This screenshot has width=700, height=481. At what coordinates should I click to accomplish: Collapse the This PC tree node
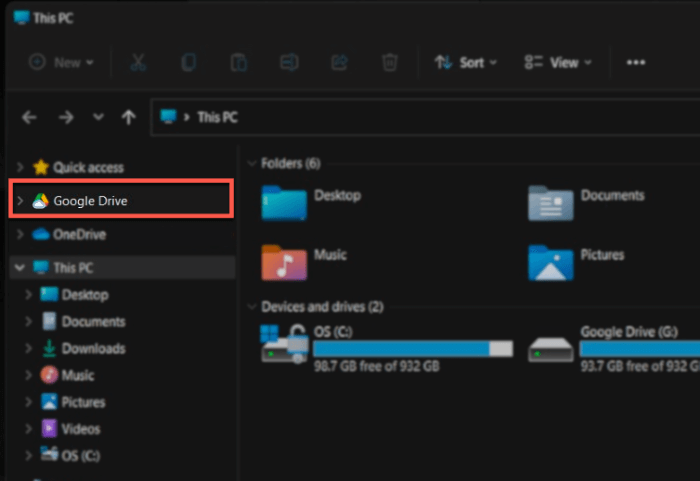[x=20, y=268]
